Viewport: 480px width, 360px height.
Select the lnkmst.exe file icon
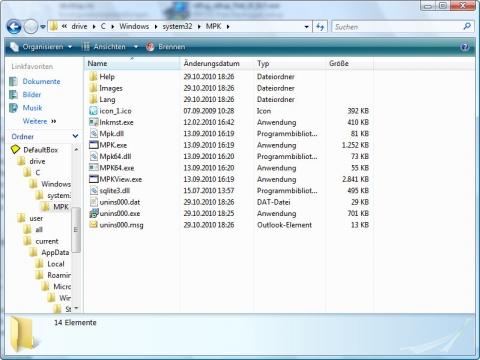(x=93, y=122)
